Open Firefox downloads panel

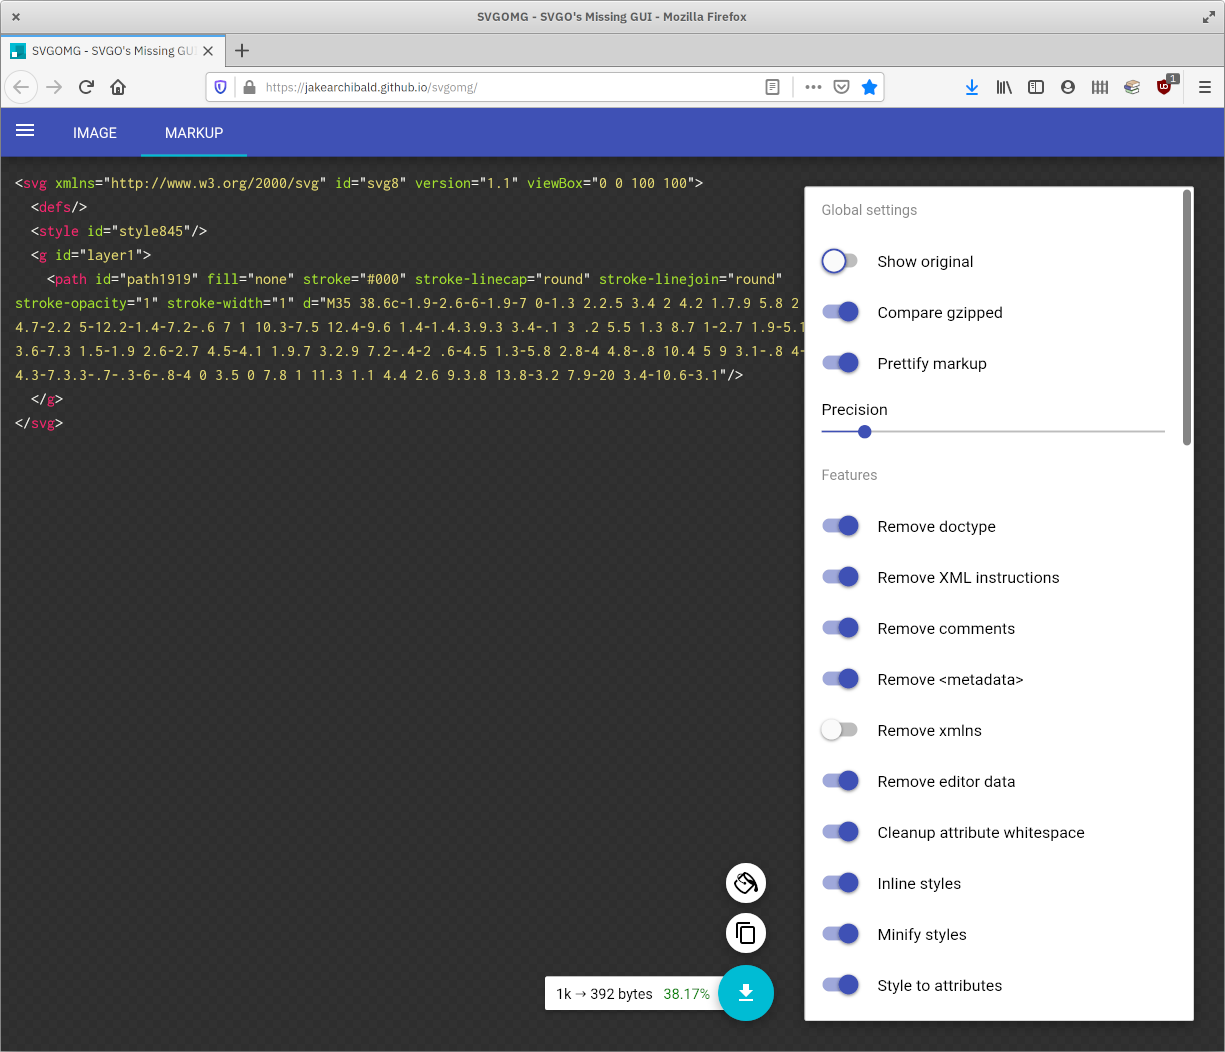(972, 87)
